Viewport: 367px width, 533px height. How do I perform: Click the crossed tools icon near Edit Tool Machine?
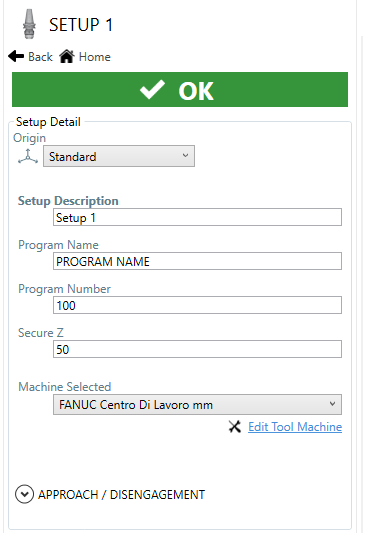(235, 427)
